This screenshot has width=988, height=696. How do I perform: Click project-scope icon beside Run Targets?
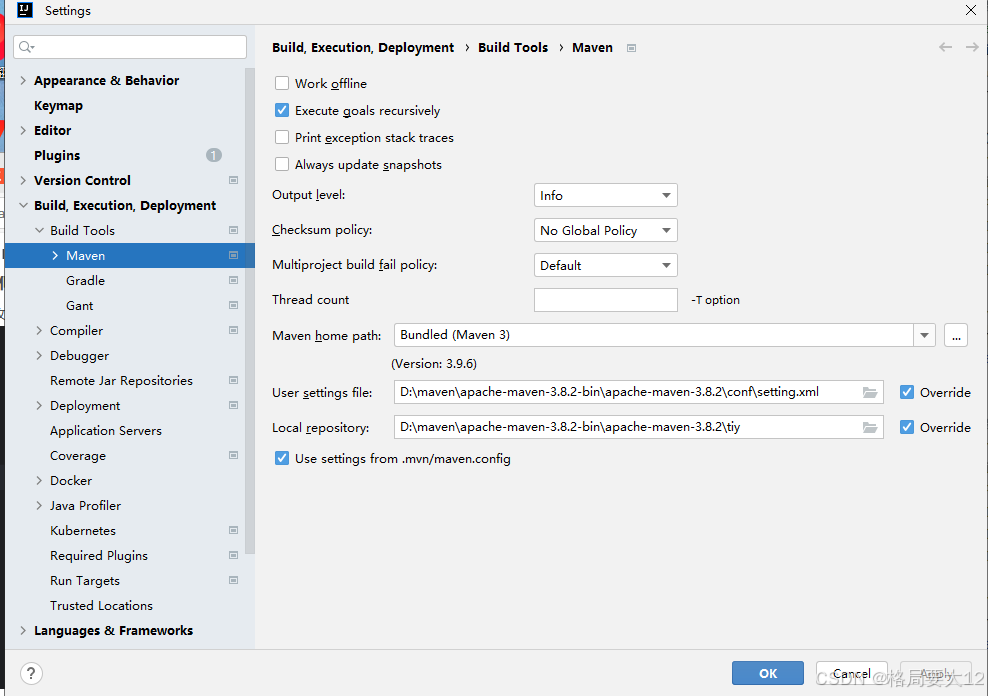point(233,580)
